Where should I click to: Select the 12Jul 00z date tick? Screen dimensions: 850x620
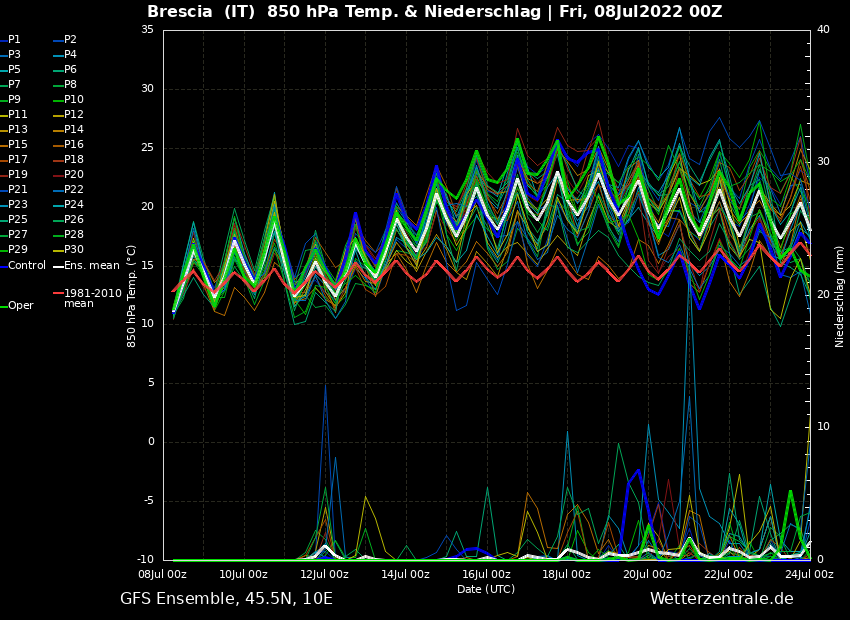(324, 575)
